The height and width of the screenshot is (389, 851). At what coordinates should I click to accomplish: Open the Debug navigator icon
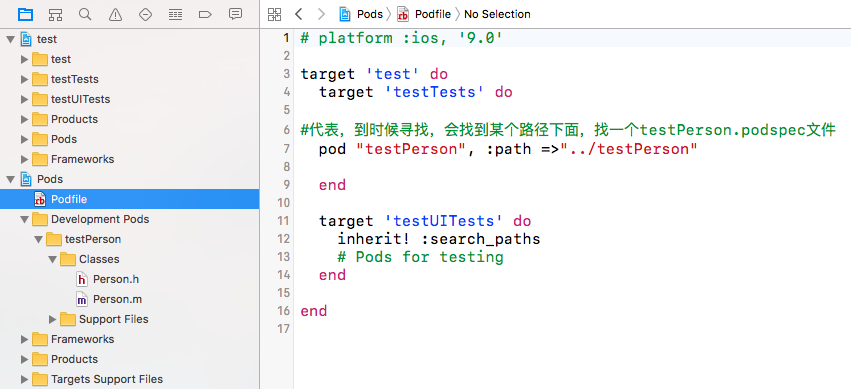point(175,14)
